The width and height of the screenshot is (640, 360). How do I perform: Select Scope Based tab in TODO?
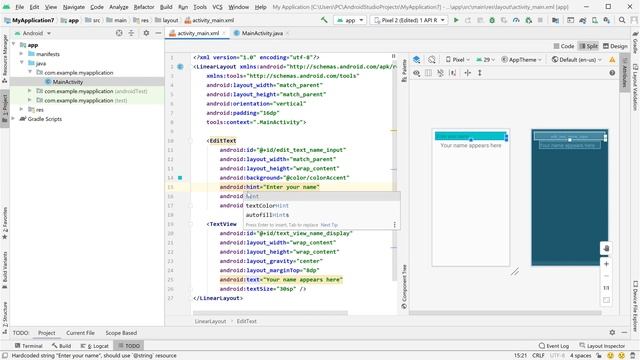(x=121, y=333)
